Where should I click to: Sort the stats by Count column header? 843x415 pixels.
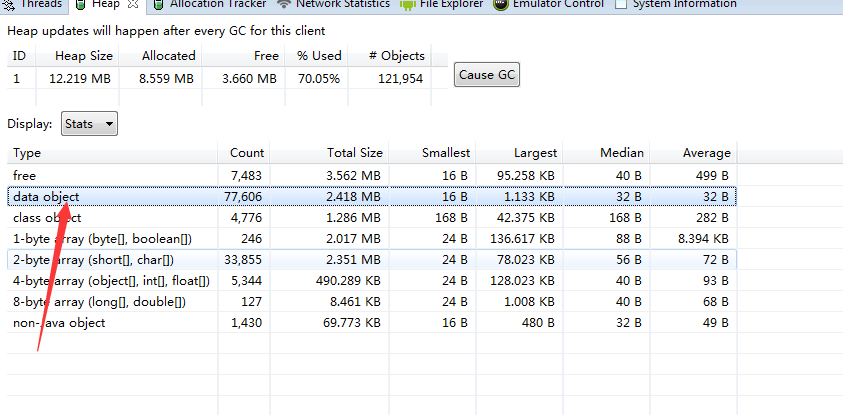click(x=247, y=153)
